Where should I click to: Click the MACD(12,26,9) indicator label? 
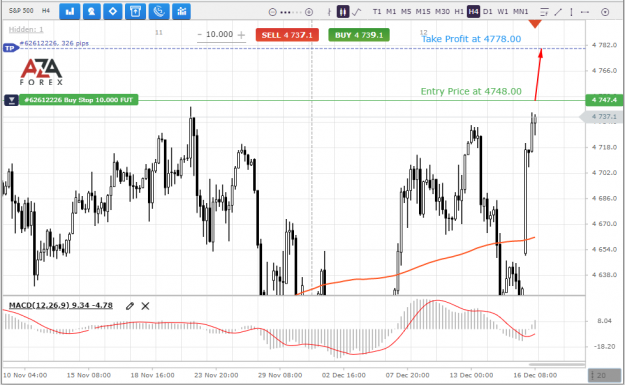[x=61, y=305]
